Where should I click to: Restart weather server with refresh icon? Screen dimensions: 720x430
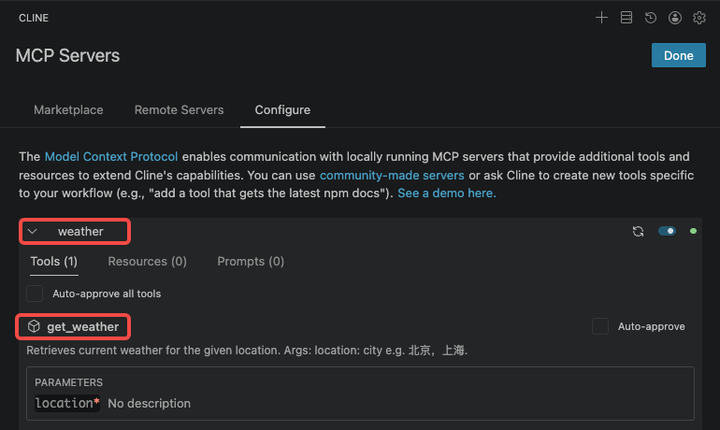coord(638,231)
